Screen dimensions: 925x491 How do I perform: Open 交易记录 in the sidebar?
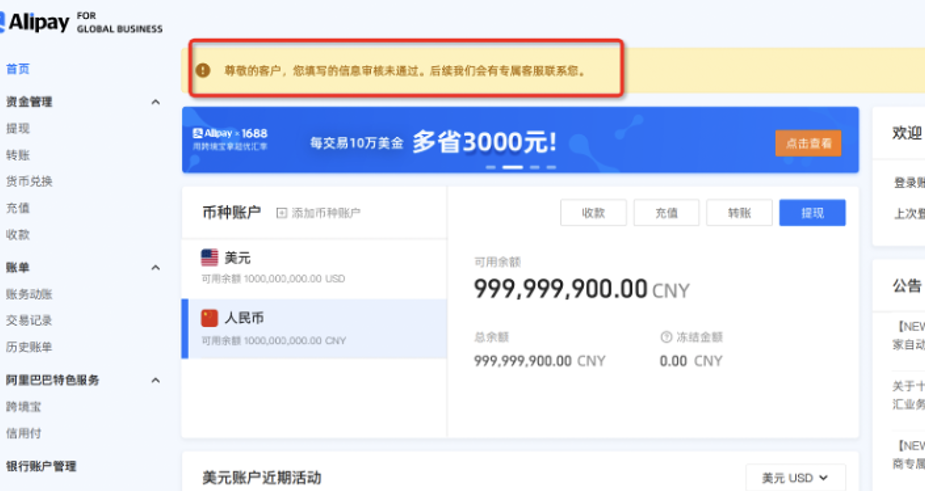tap(29, 320)
